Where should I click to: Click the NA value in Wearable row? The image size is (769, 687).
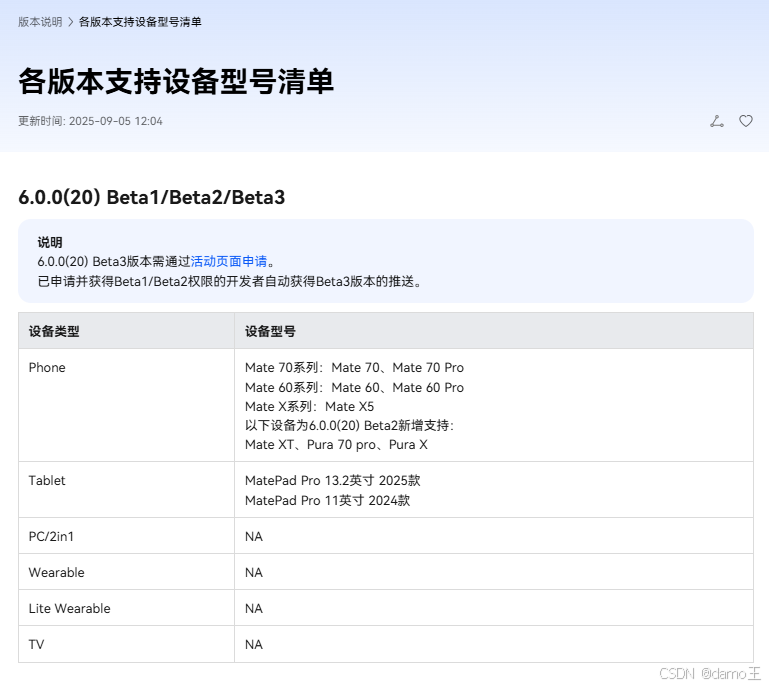(254, 572)
